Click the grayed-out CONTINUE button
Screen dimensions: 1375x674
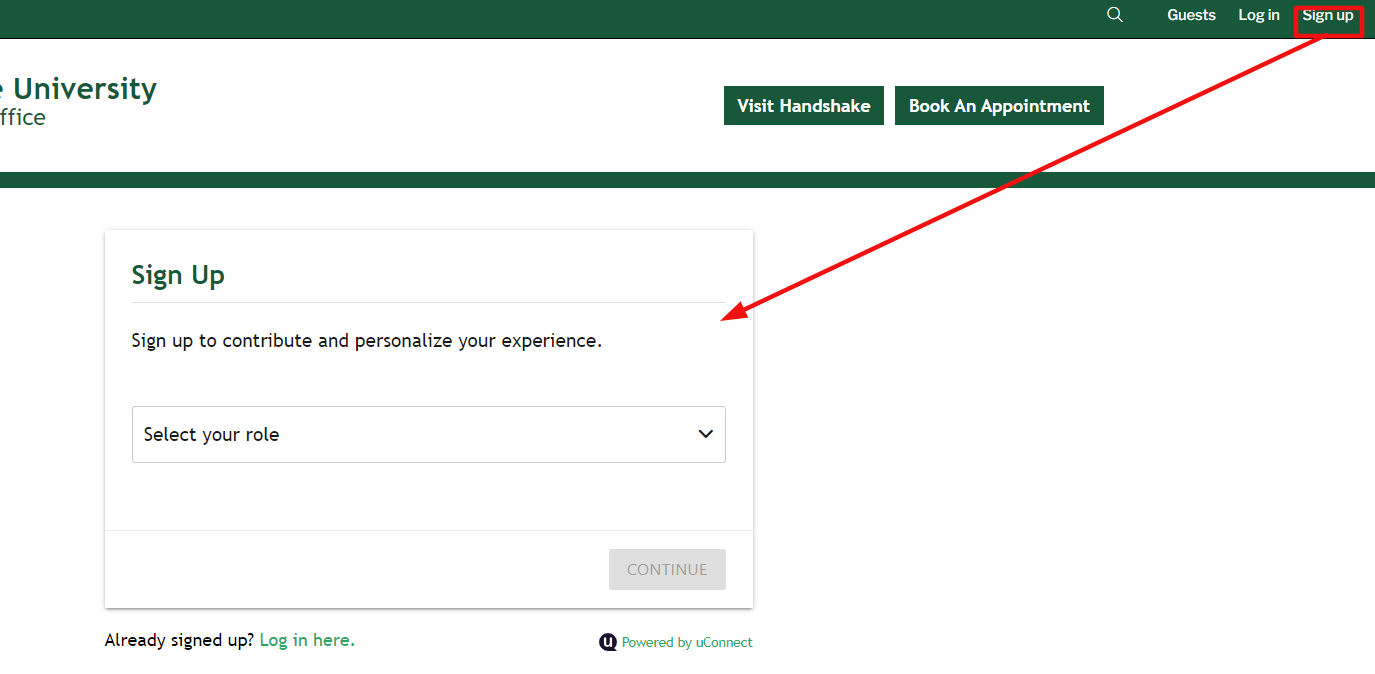coord(667,569)
